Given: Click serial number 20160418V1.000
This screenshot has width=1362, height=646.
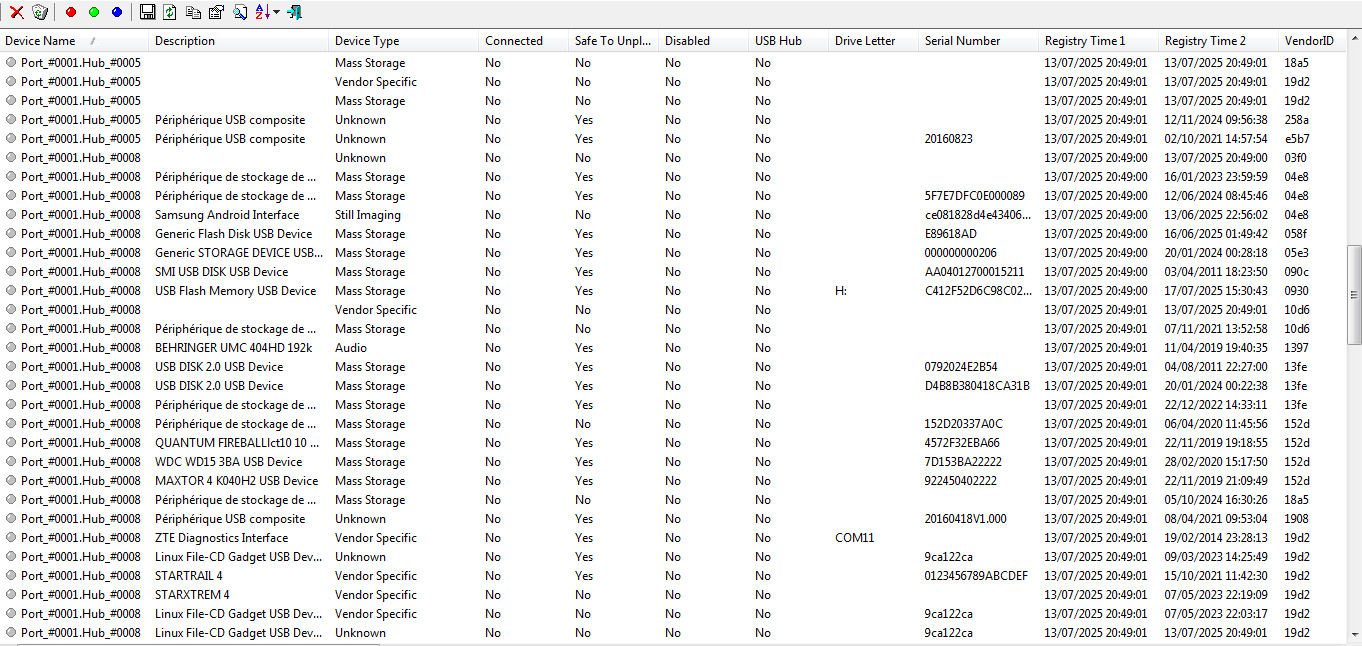Looking at the screenshot, I should coord(966,519).
